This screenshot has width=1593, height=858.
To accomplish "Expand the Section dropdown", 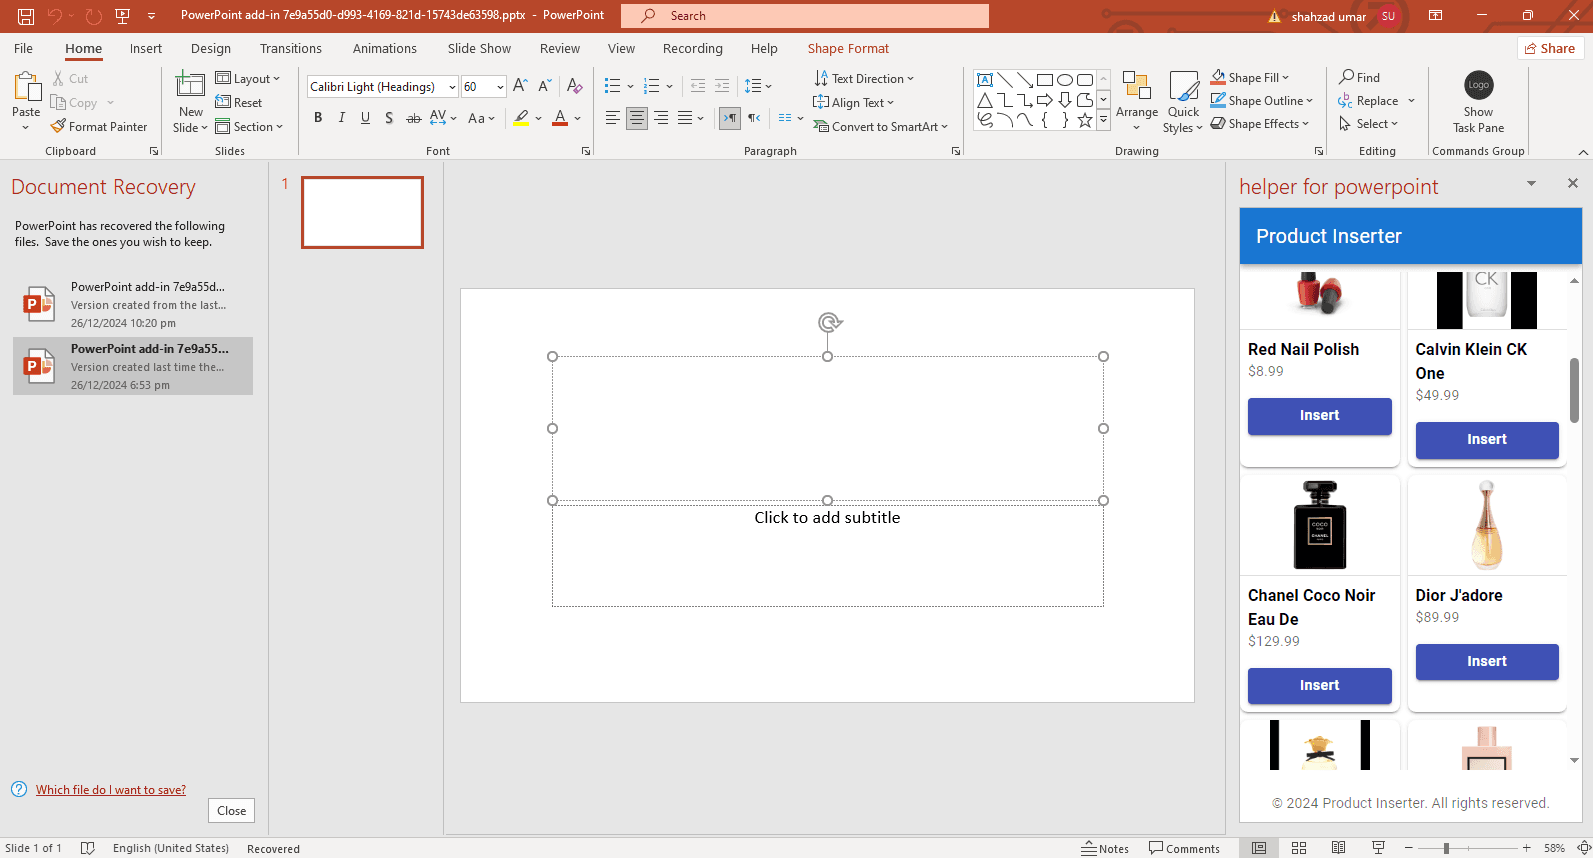I will point(249,127).
